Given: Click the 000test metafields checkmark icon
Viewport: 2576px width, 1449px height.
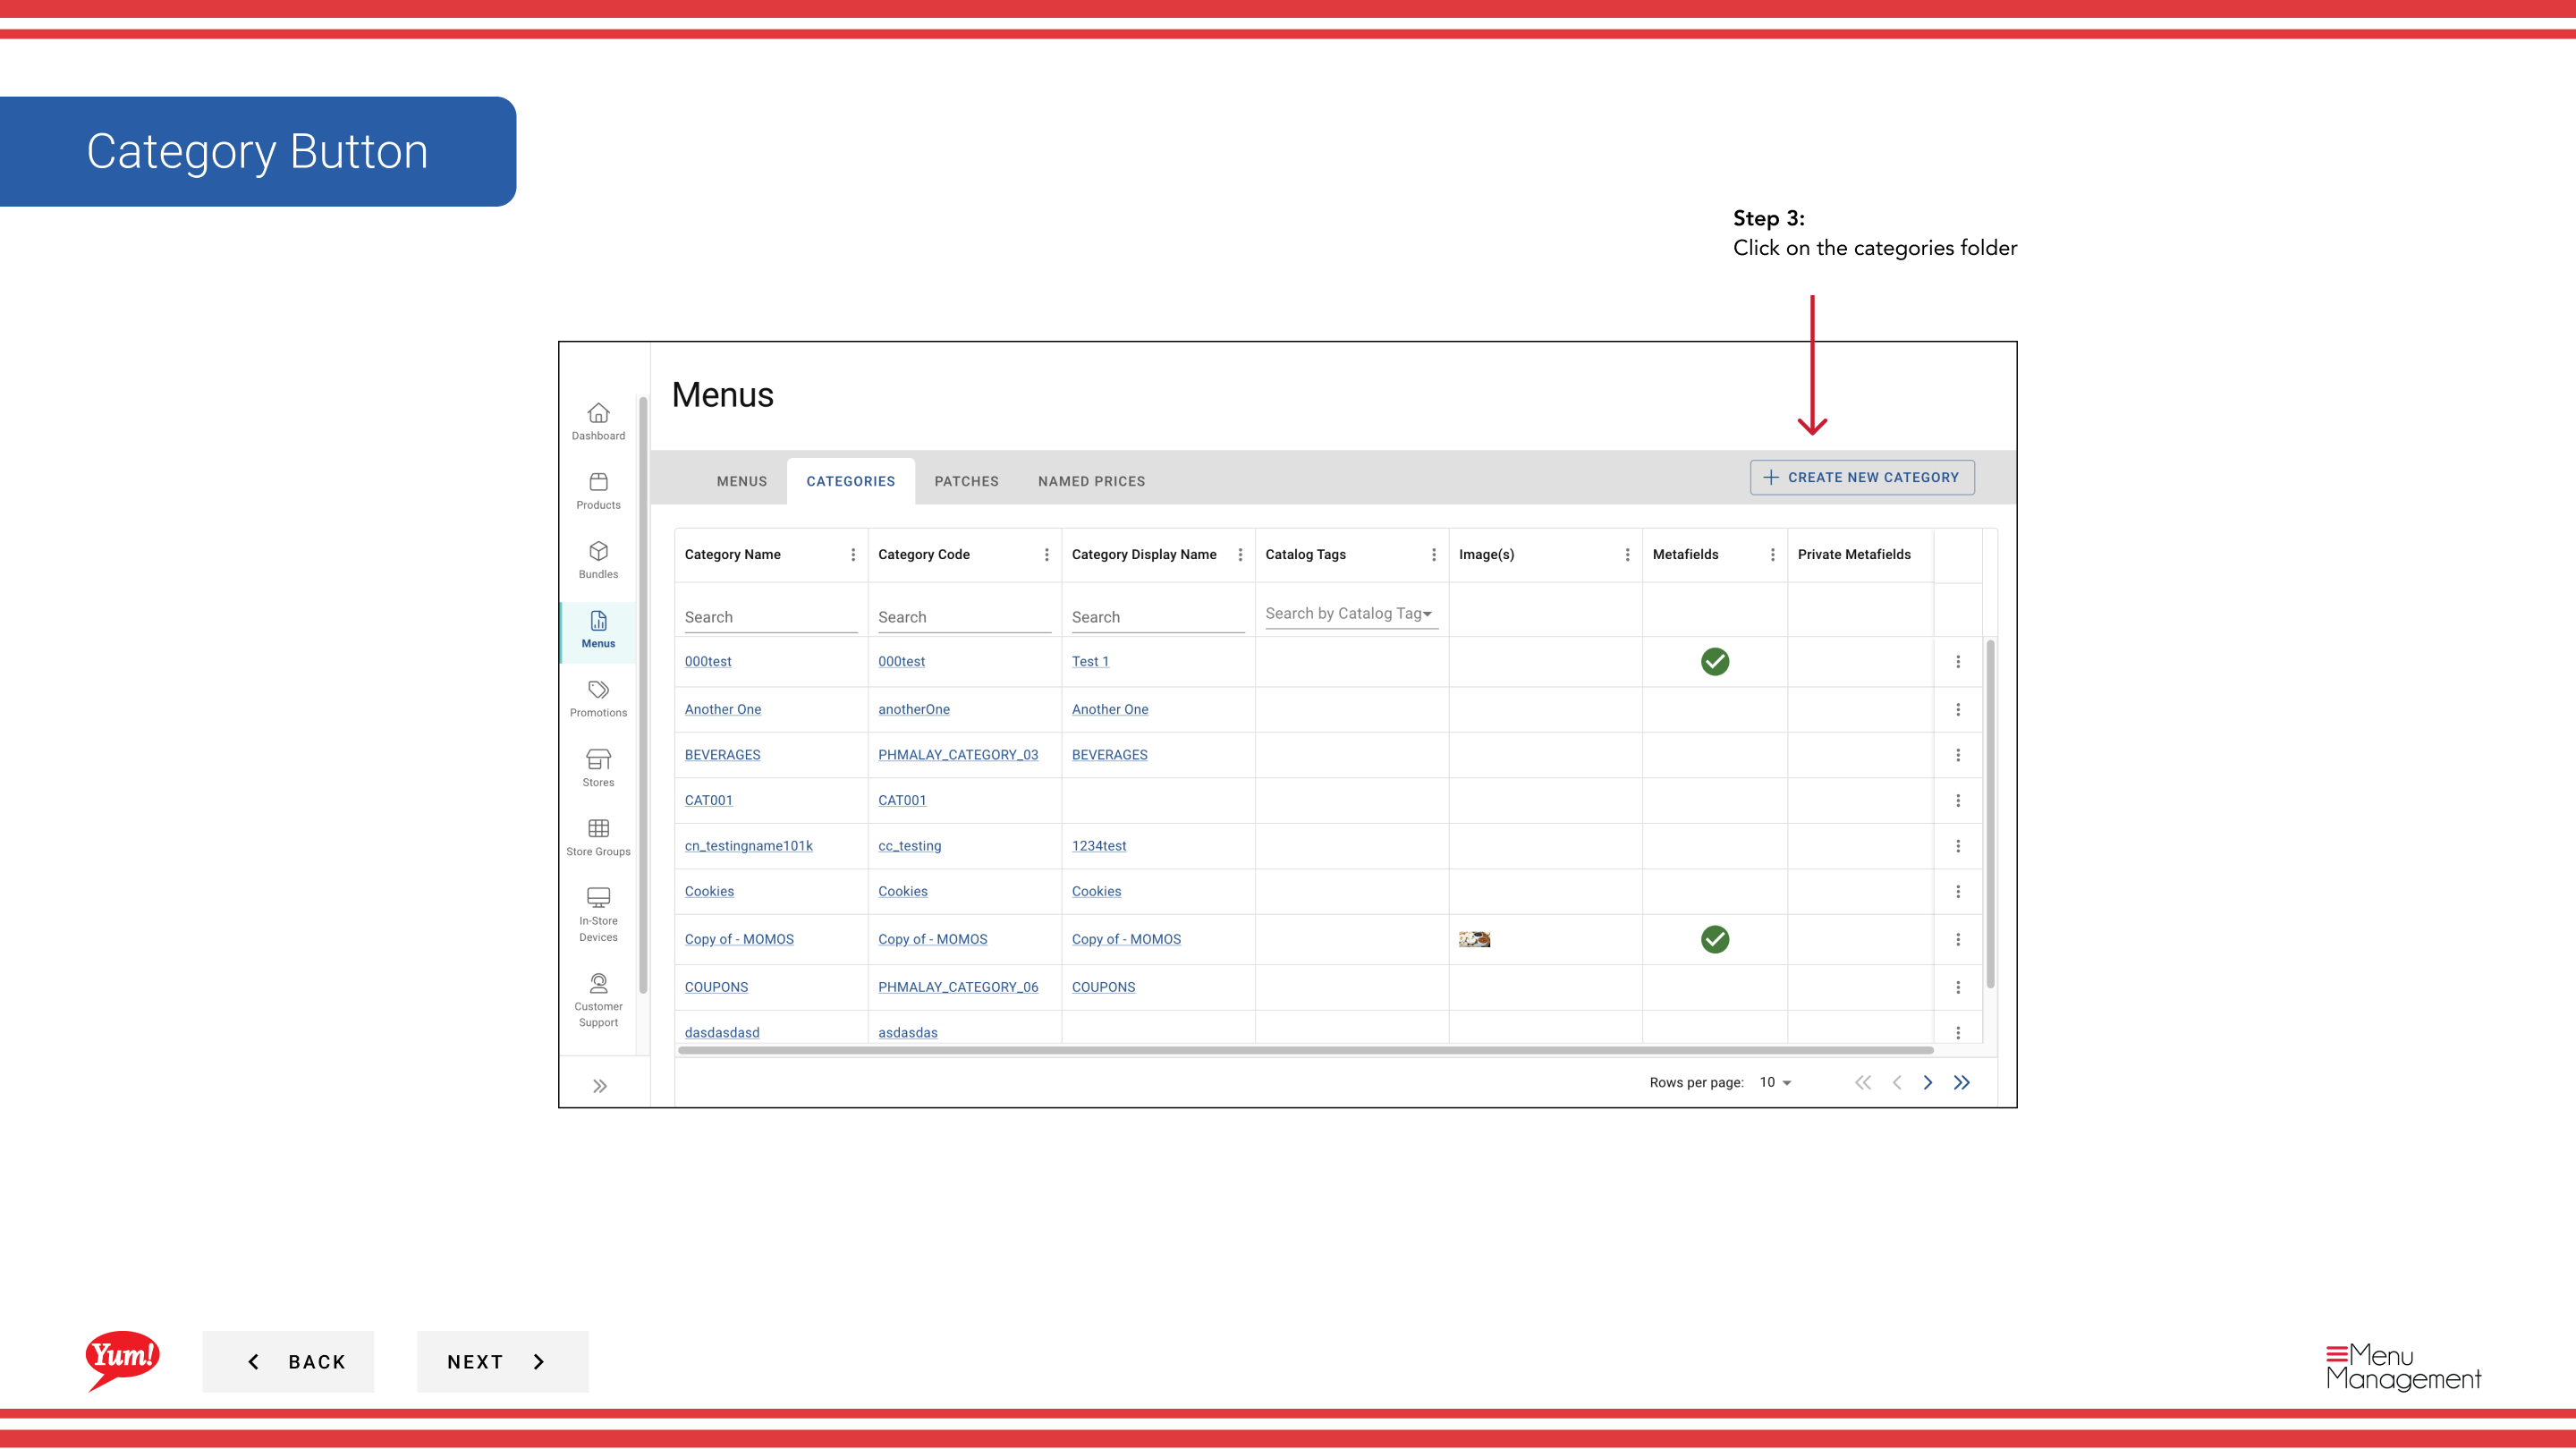Looking at the screenshot, I should (1715, 661).
